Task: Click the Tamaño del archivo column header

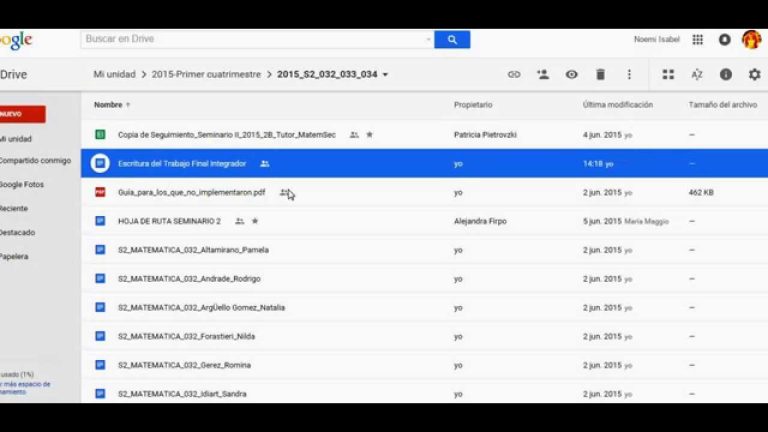Action: (722, 105)
